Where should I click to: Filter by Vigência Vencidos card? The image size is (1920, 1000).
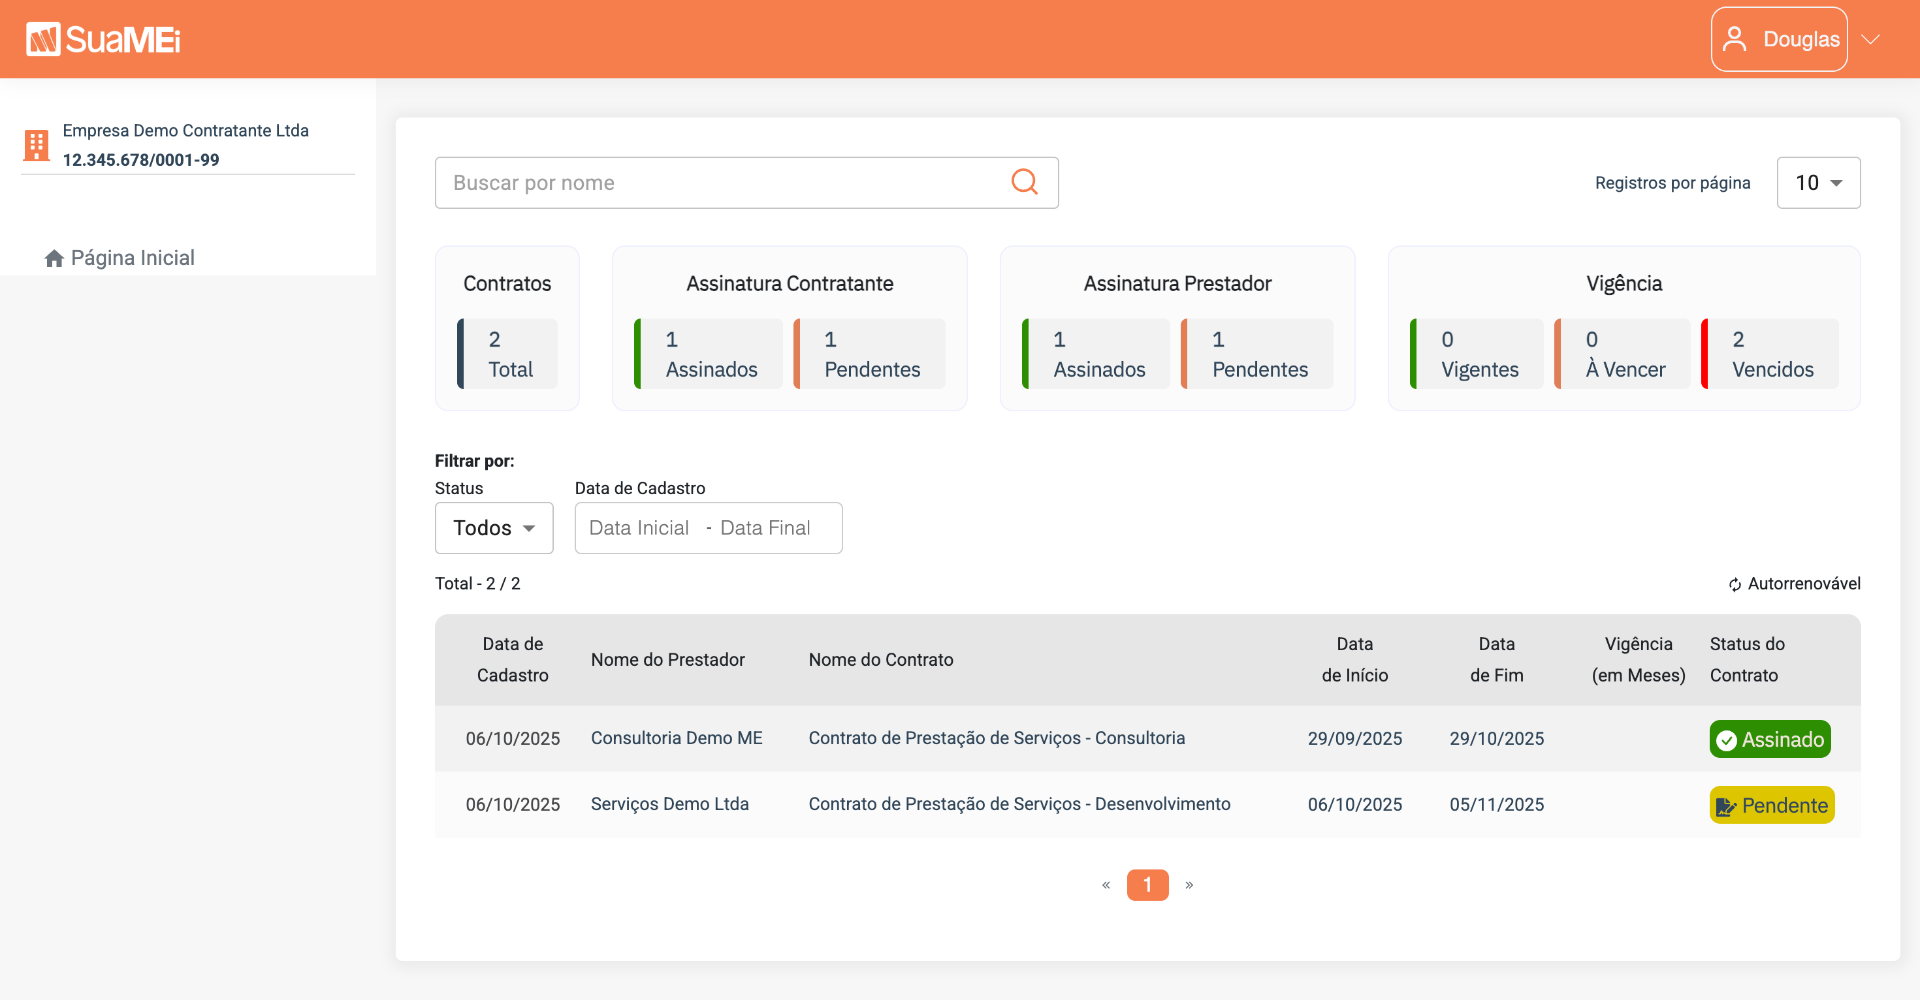pyautogui.click(x=1770, y=354)
